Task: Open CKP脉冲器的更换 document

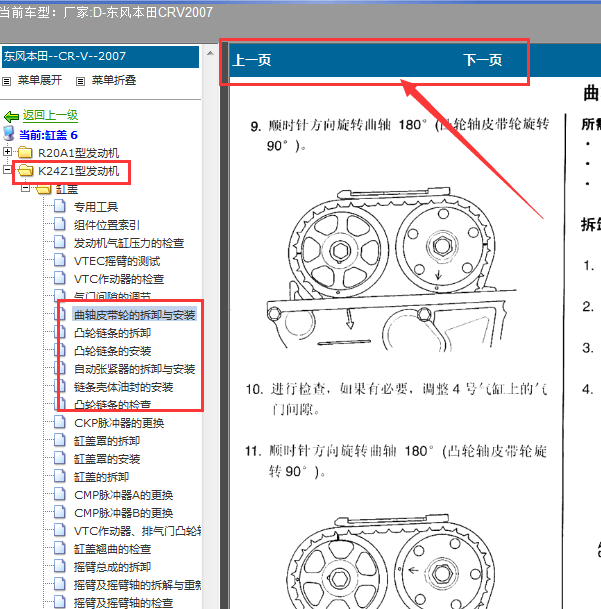Action: 119,423
